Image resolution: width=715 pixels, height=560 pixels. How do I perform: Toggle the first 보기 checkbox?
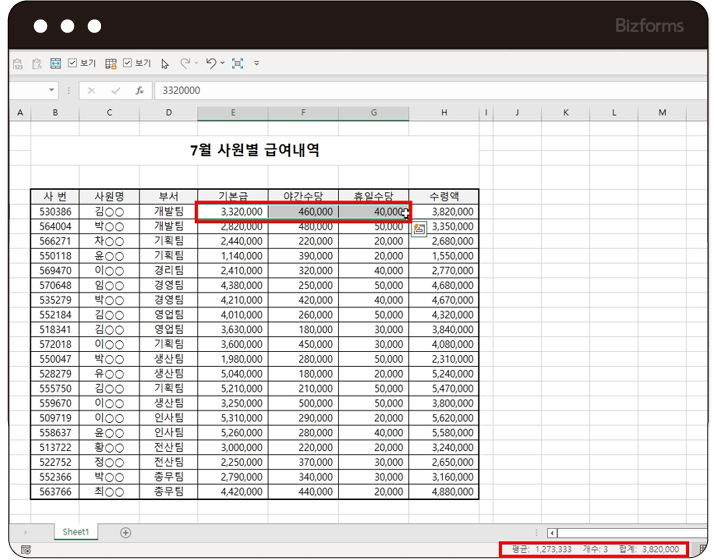(72, 63)
